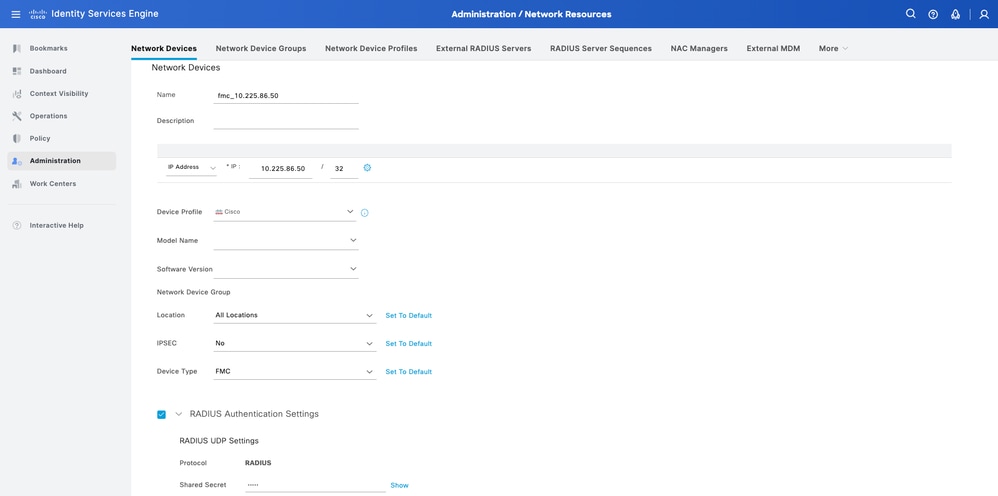
Task: Show the Shared Secret value
Action: pyautogui.click(x=399, y=485)
